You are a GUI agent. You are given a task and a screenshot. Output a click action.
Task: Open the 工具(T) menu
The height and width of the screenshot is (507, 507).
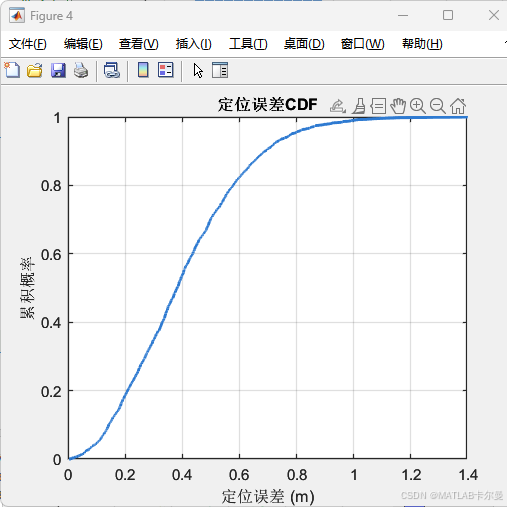[x=248, y=44]
